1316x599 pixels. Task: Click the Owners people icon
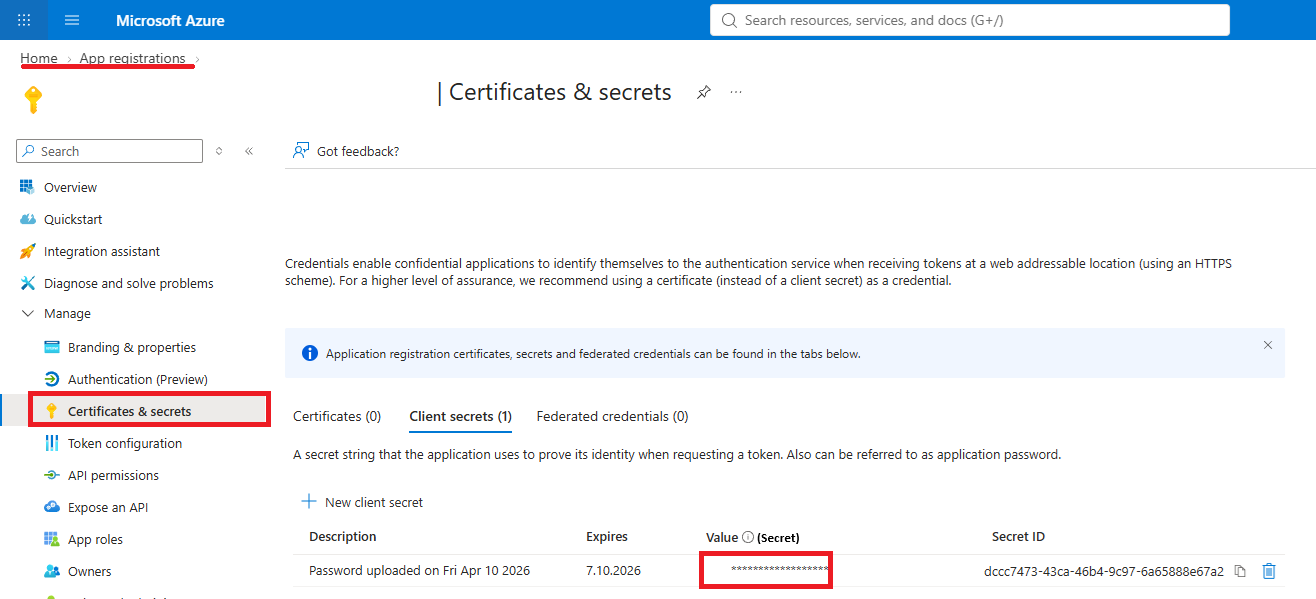[x=52, y=571]
